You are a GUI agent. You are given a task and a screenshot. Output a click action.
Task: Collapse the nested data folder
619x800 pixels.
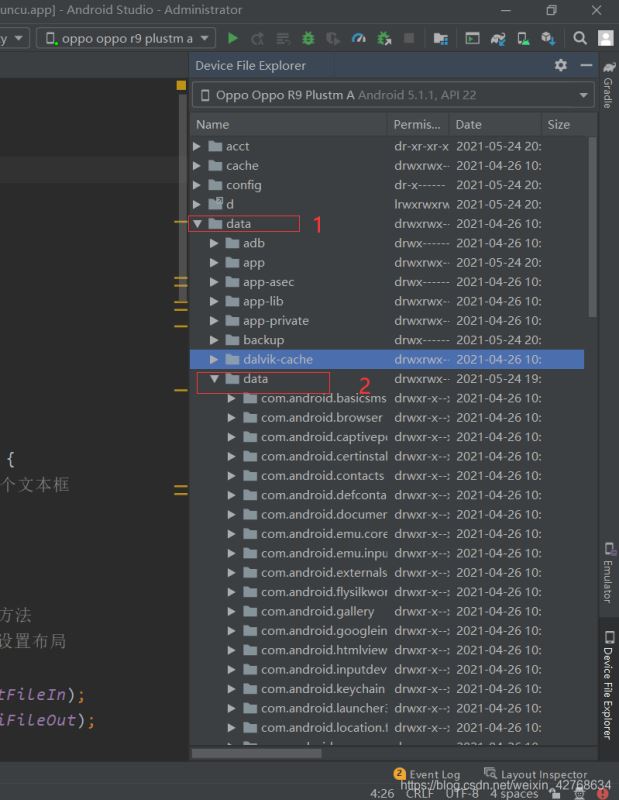pyautogui.click(x=214, y=379)
